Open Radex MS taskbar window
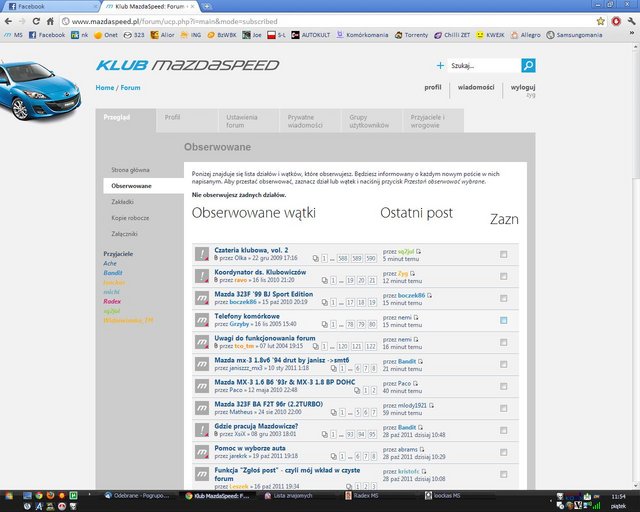 (x=362, y=496)
